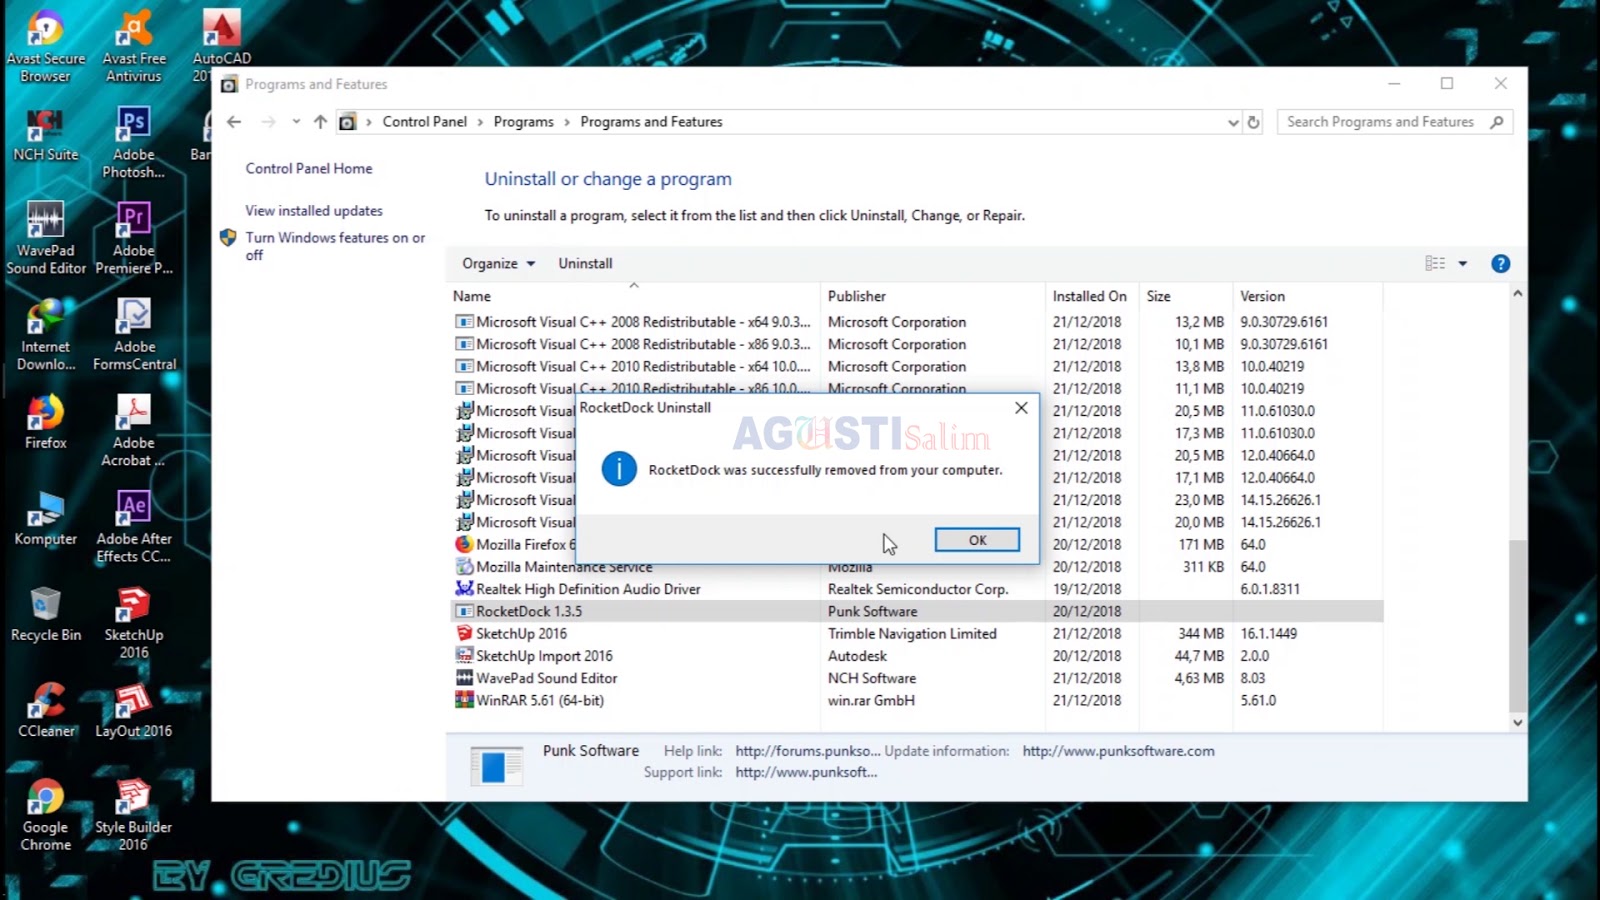Sort list by Publisher column header
The height and width of the screenshot is (900, 1600).
(x=932, y=296)
